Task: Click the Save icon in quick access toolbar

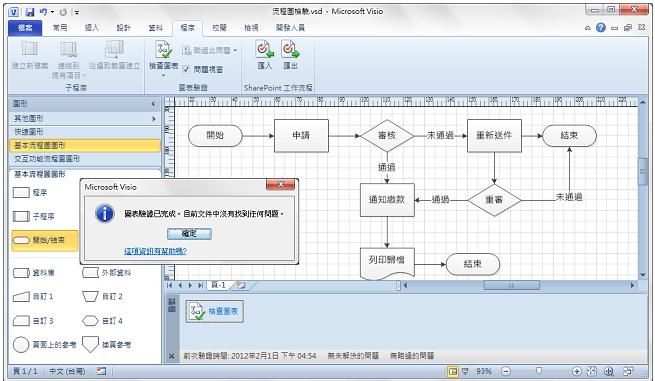Action: pyautogui.click(x=29, y=12)
